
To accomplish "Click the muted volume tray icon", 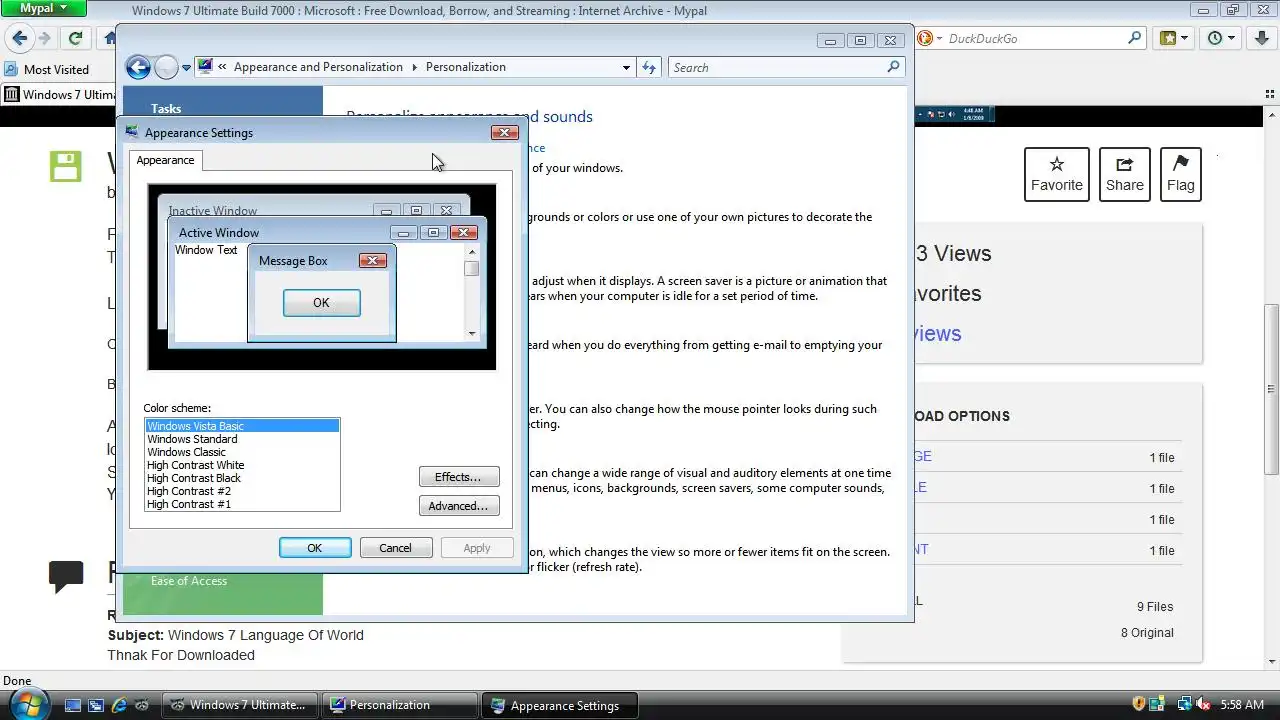I will [x=1203, y=705].
